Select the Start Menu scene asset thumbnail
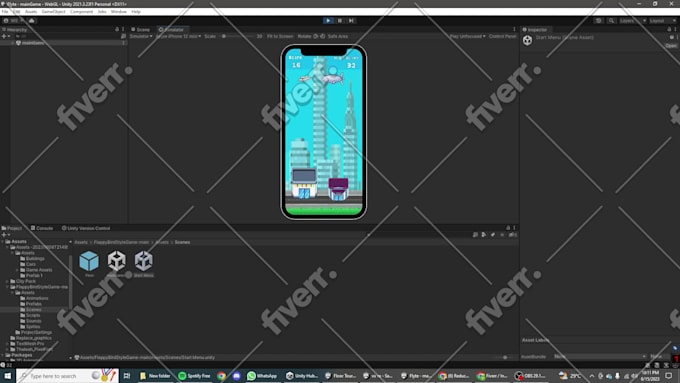 point(144,261)
